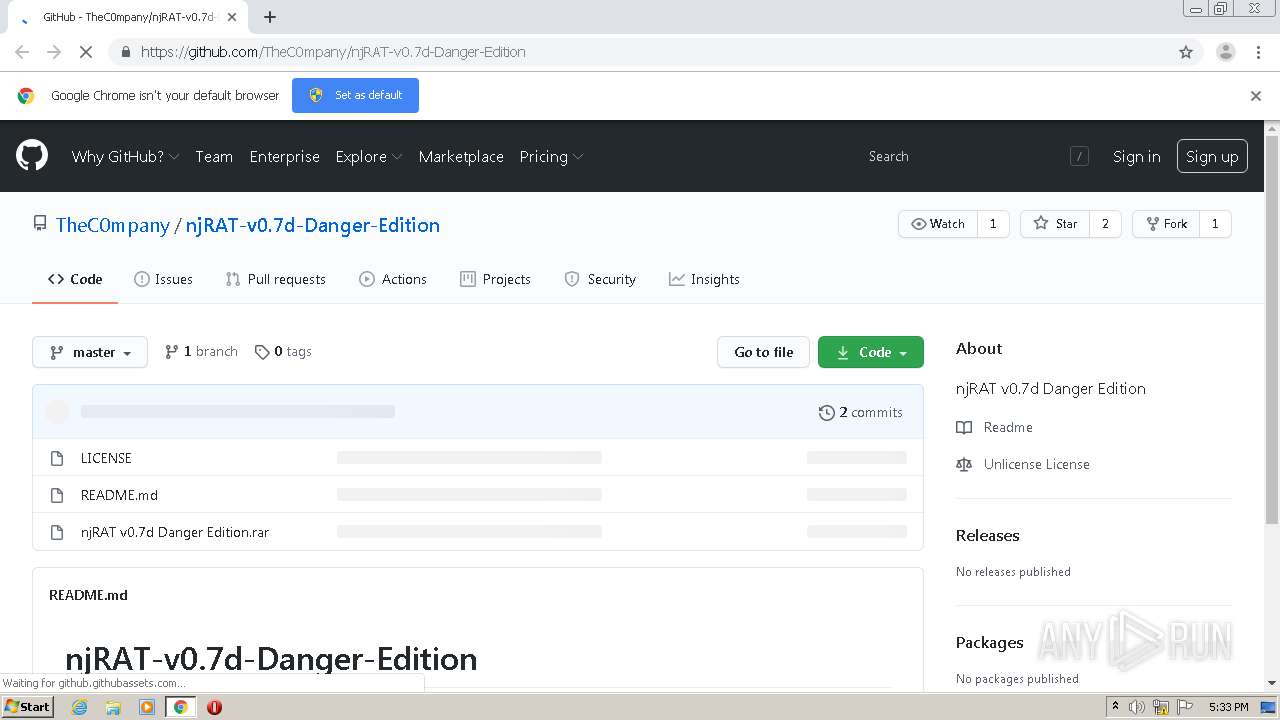View the 1 branch link
This screenshot has width=1280, height=720.
point(201,351)
